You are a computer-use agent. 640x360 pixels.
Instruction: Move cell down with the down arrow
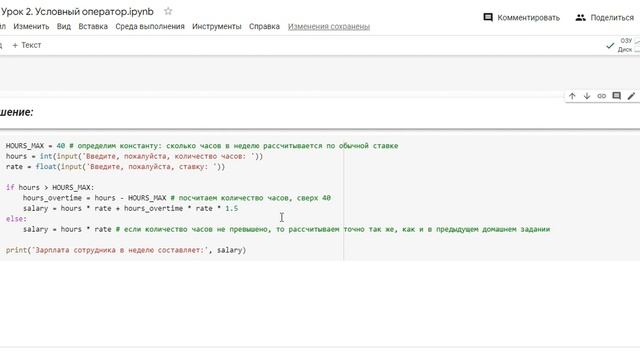(587, 96)
